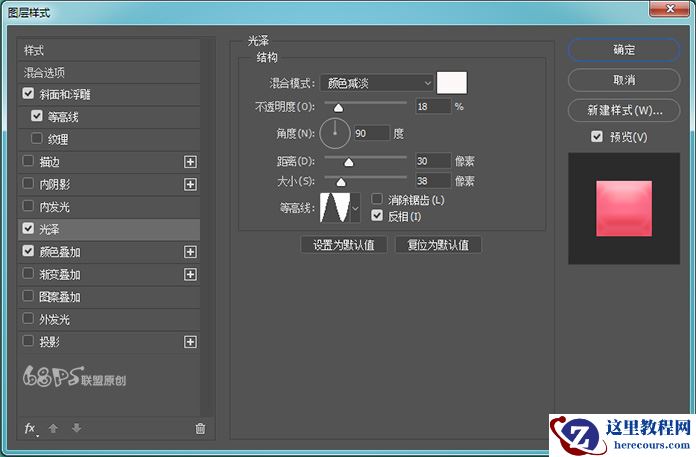This screenshot has width=696, height=457.
Task: Select the 图案叠加 effect row
Action: point(109,297)
